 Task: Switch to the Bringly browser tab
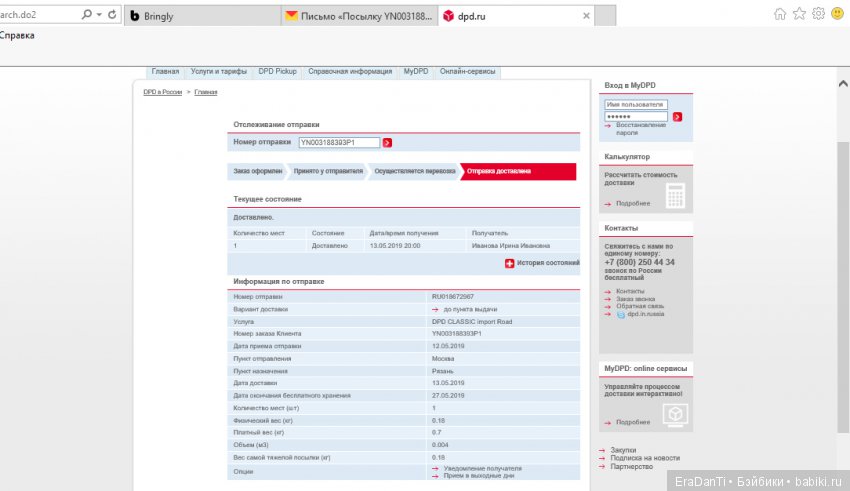coord(200,15)
